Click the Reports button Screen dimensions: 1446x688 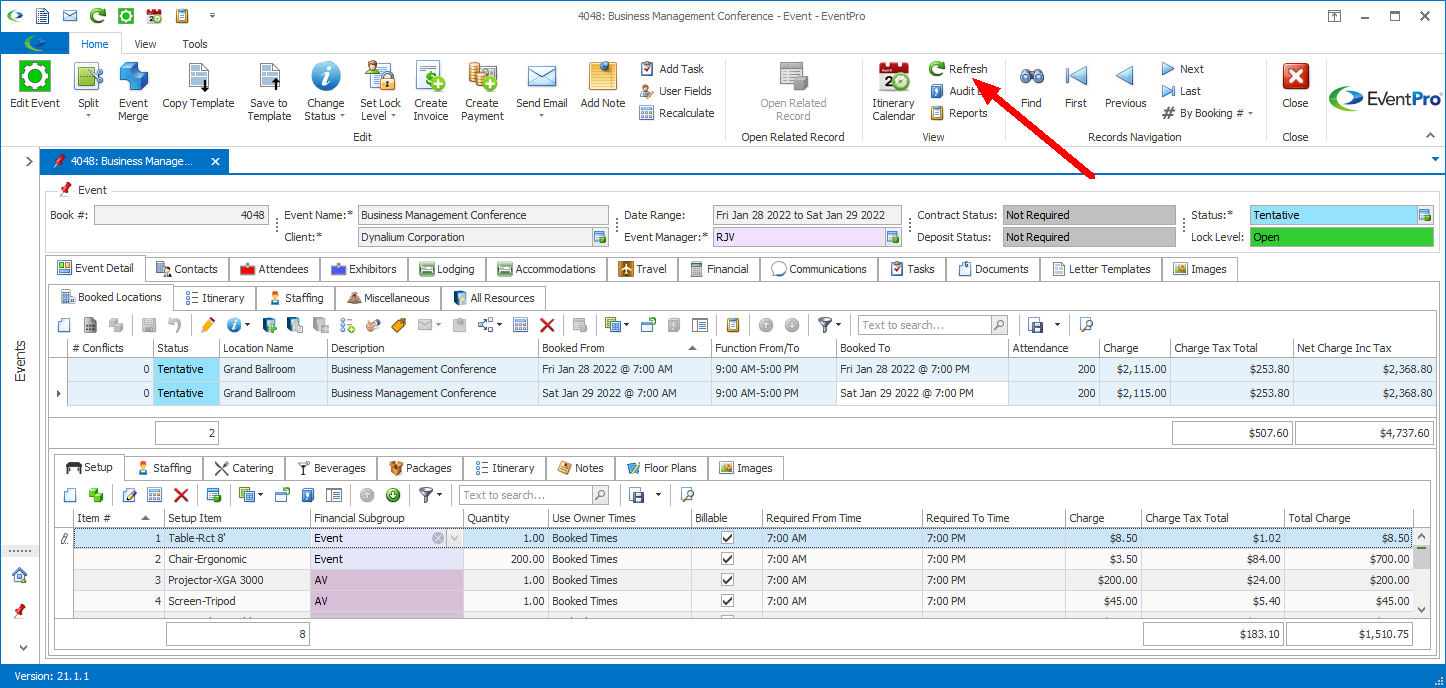958,113
